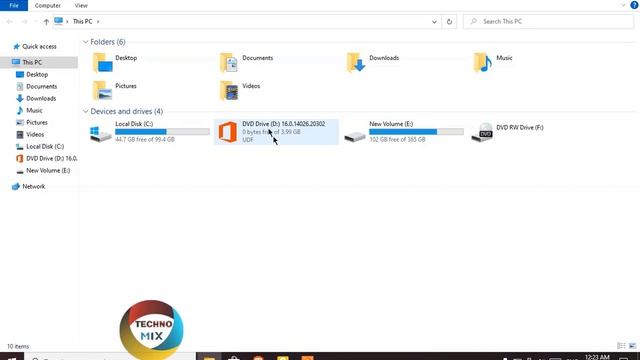
Task: Open the address bar history dropdown
Action: 434,22
